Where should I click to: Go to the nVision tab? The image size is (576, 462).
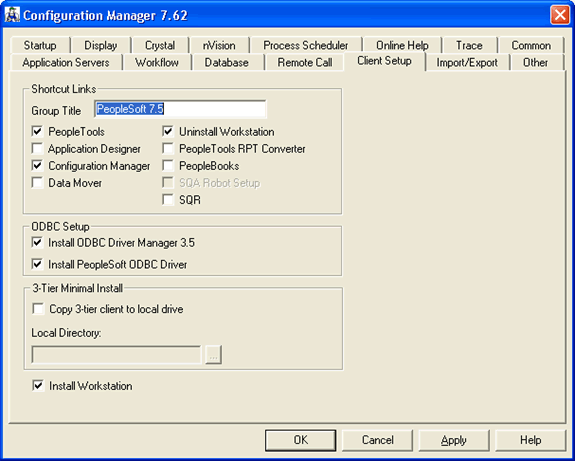tap(219, 46)
